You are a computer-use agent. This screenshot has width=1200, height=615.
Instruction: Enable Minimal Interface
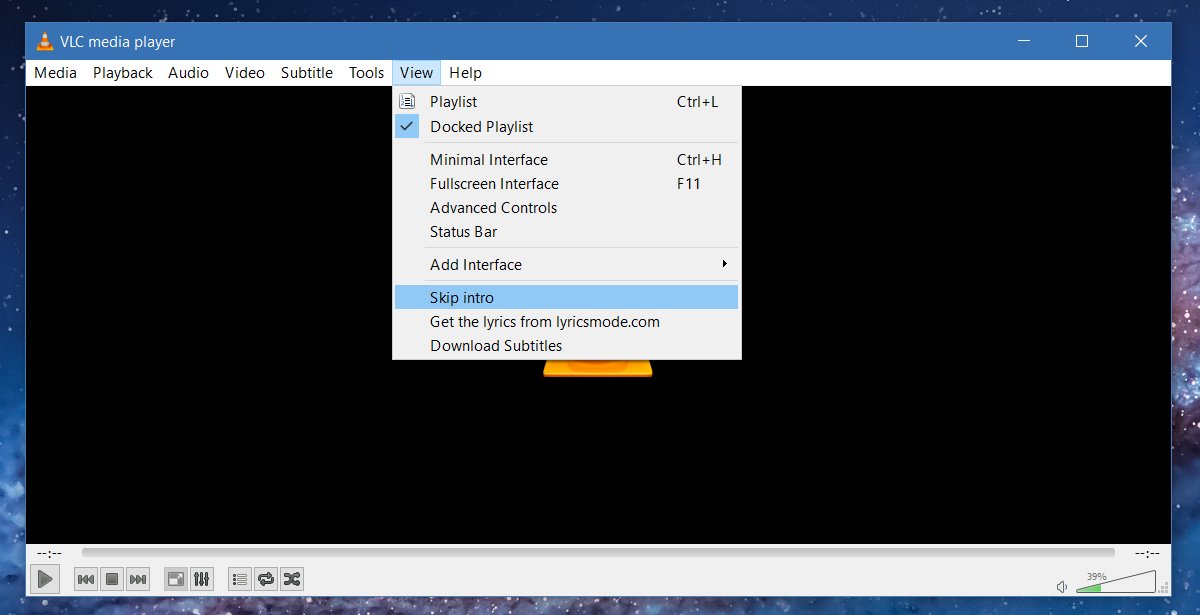[567, 160]
